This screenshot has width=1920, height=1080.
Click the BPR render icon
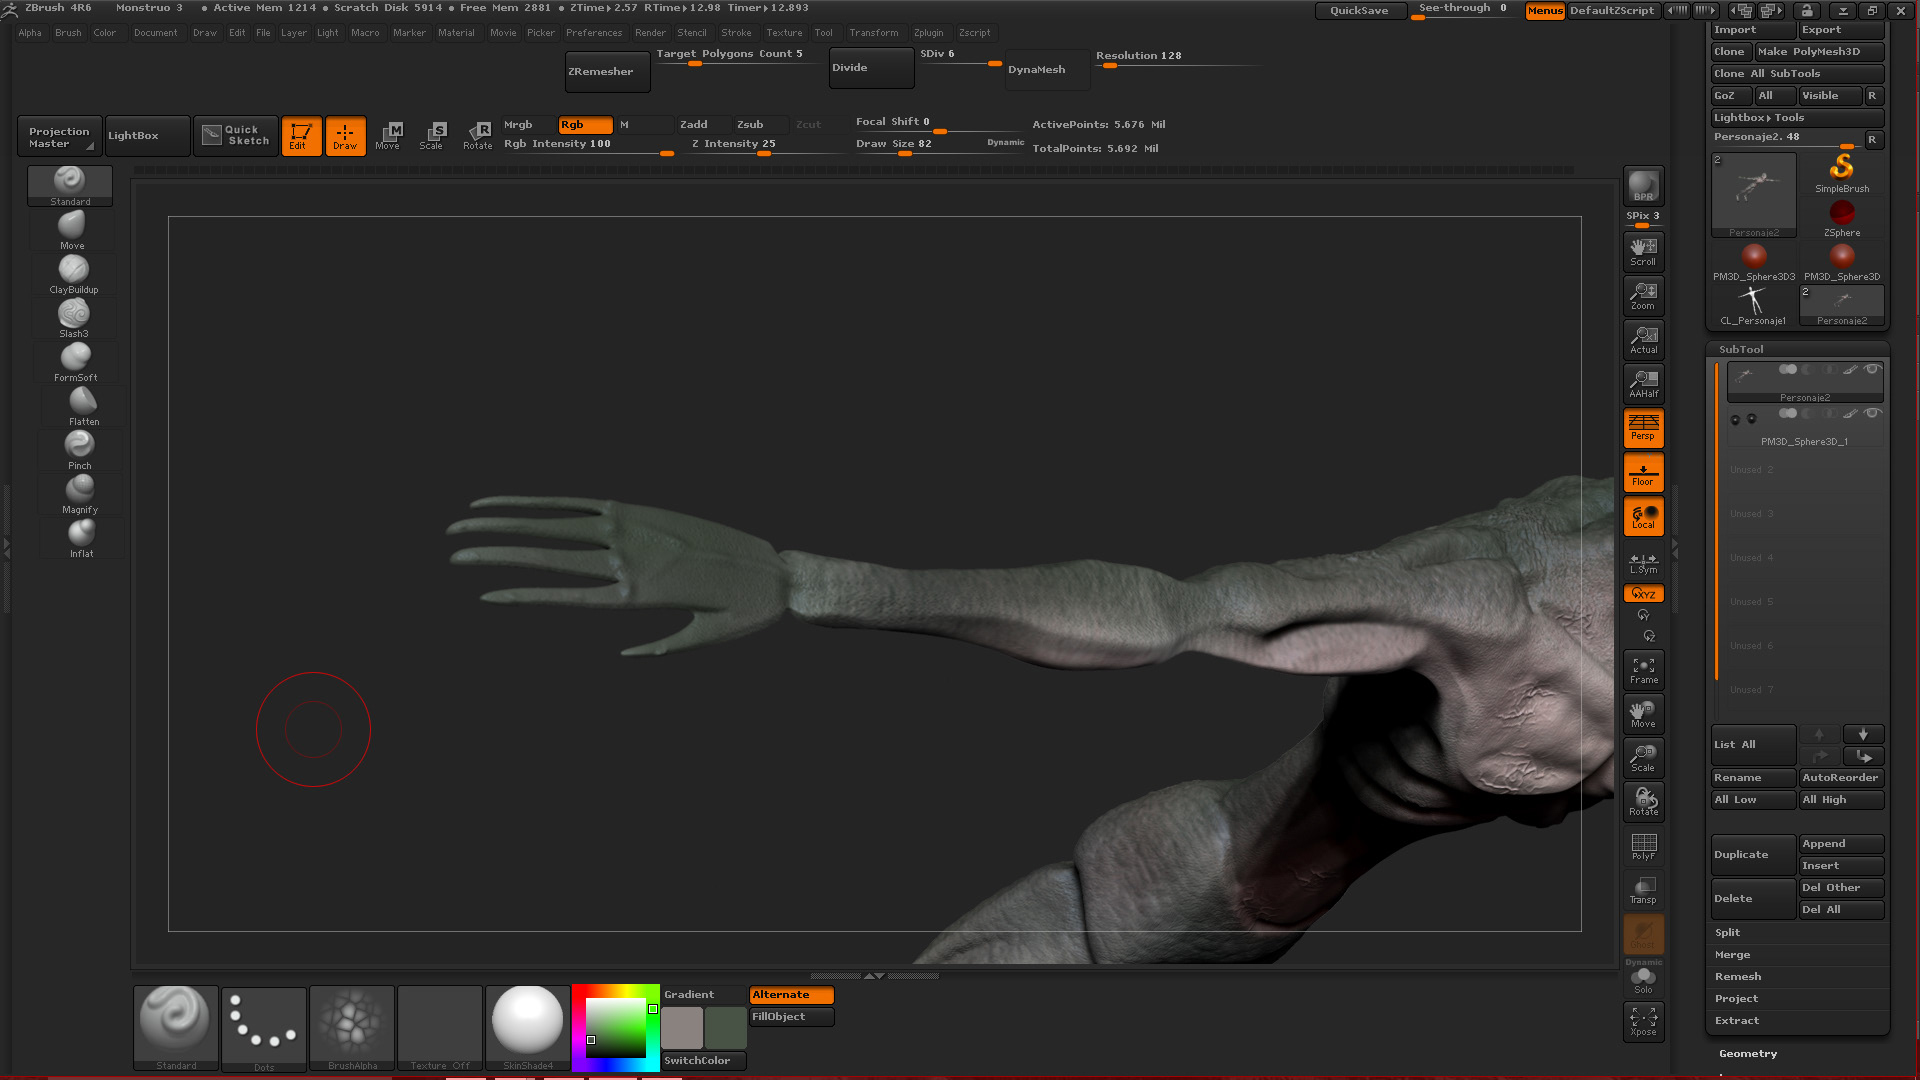[x=1643, y=186]
